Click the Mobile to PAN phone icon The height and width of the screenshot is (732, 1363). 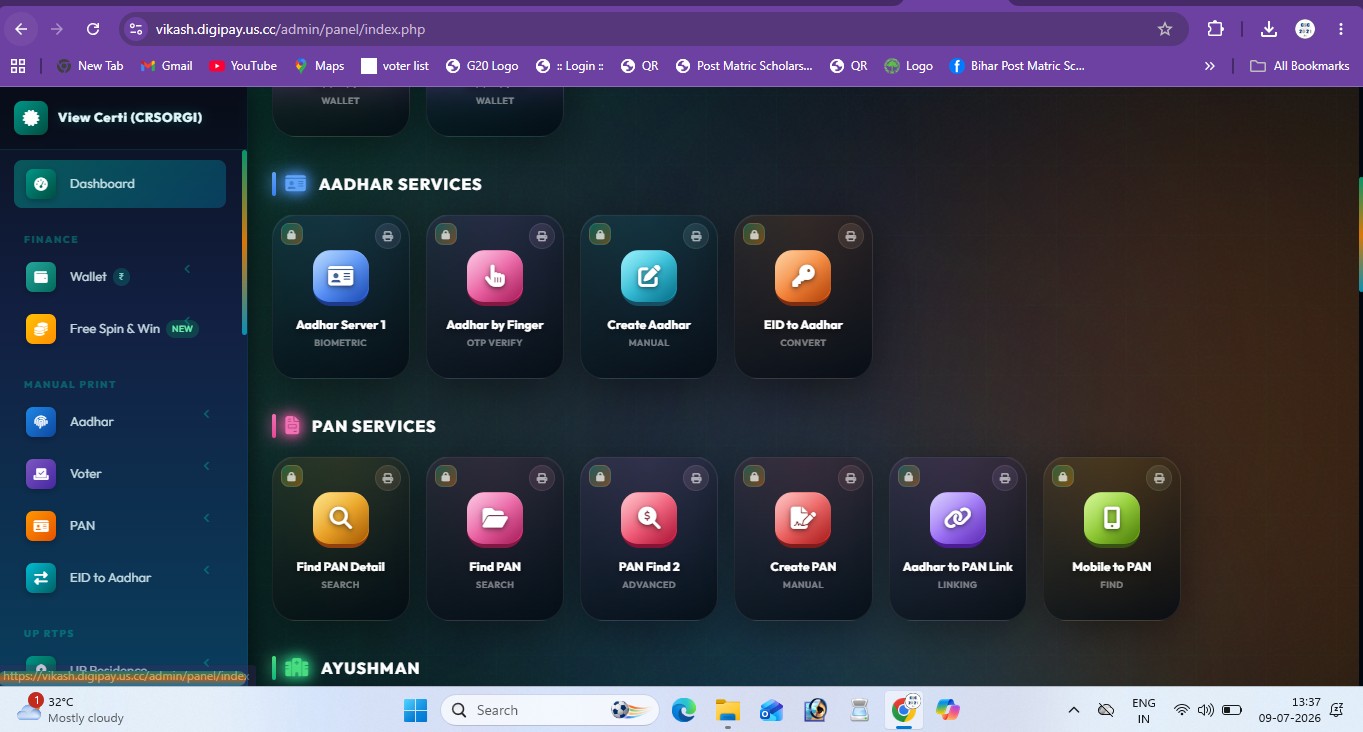[1112, 519]
